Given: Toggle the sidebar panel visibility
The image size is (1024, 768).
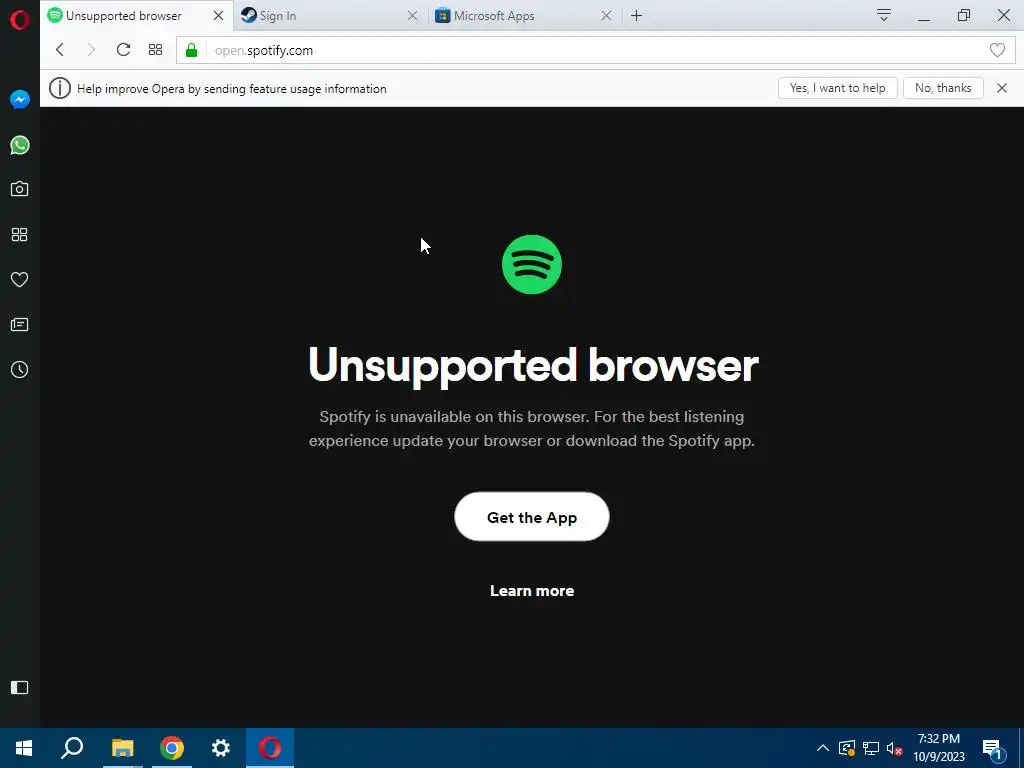Looking at the screenshot, I should 20,687.
